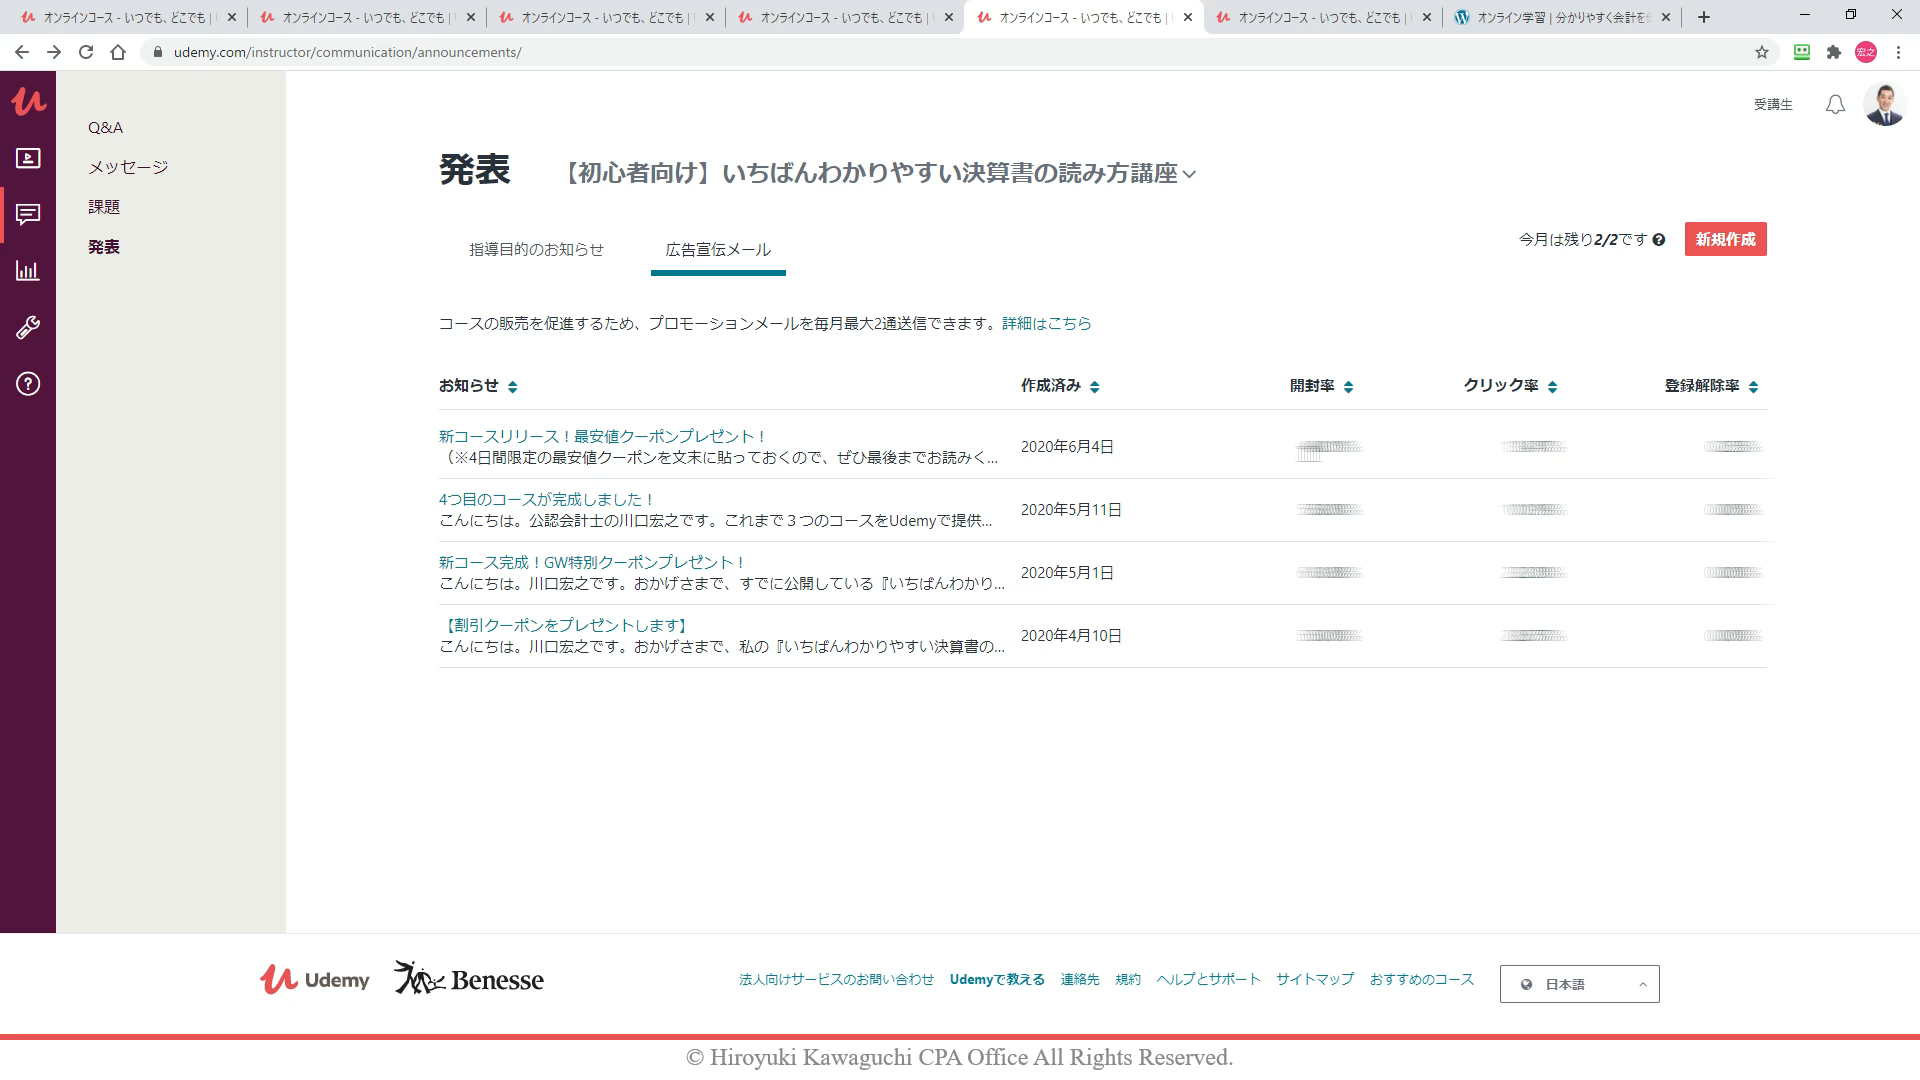Sort by お知らせ column arrows

coord(513,387)
